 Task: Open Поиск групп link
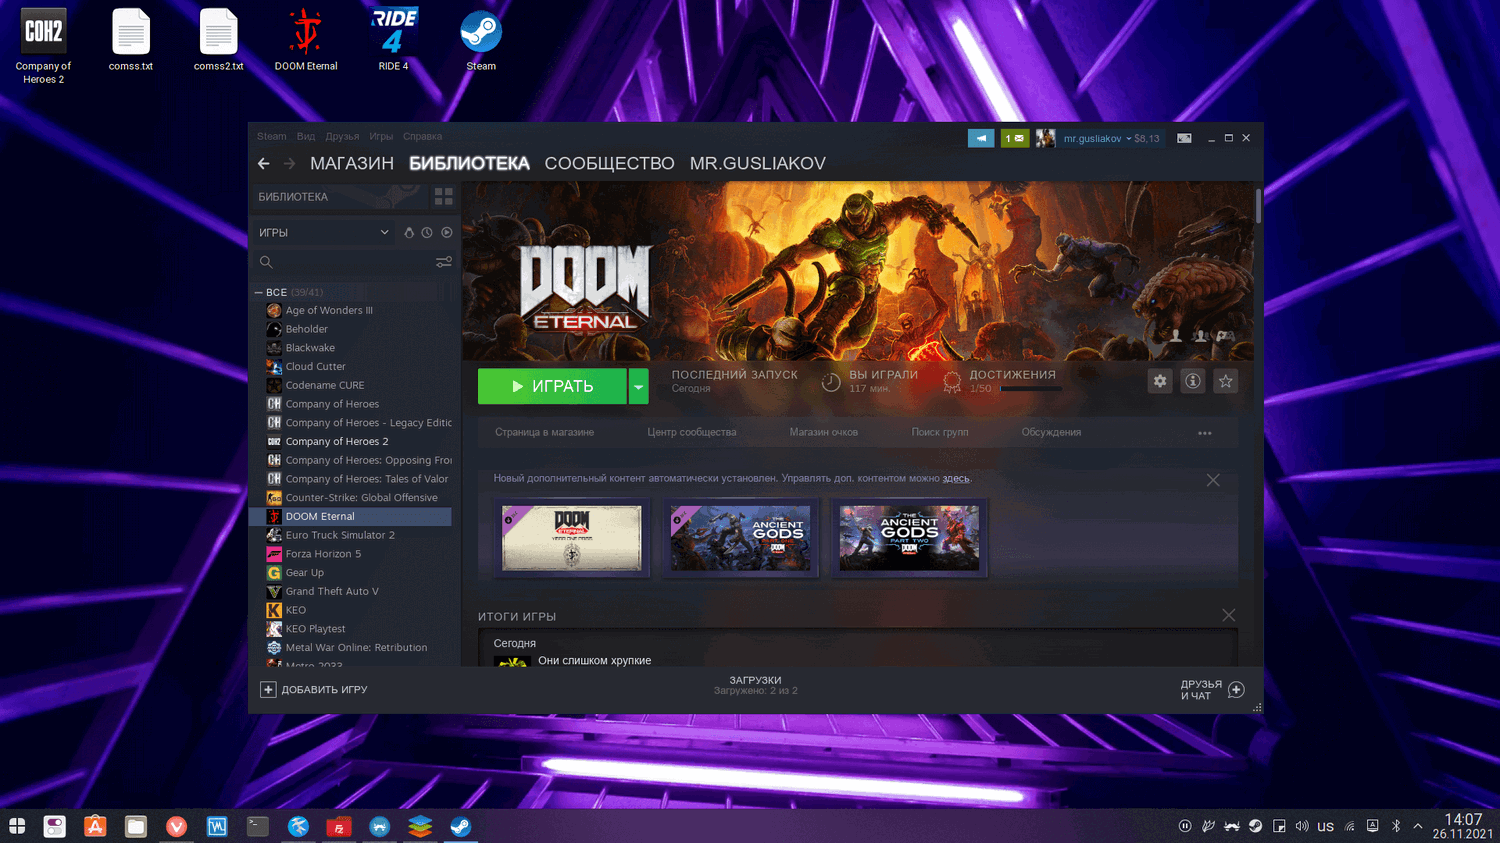[x=940, y=433]
